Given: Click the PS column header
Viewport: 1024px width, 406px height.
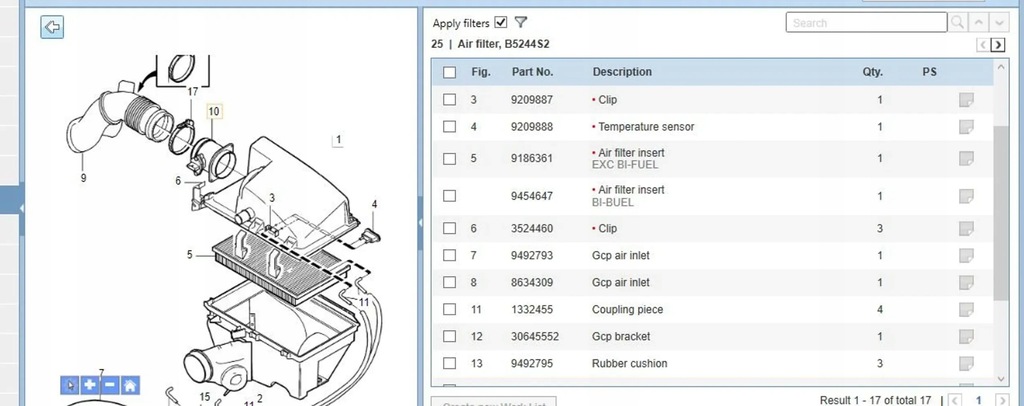Looking at the screenshot, I should (x=929, y=72).
